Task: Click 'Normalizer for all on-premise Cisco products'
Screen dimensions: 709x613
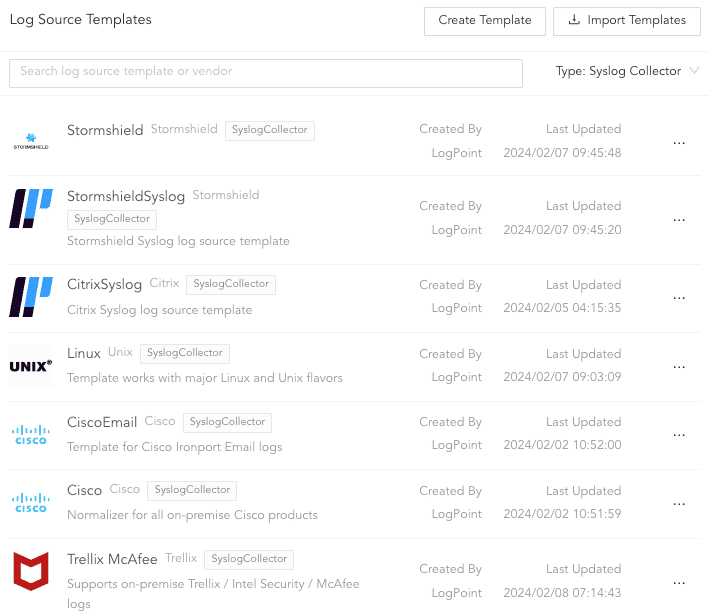Action: 192,515
